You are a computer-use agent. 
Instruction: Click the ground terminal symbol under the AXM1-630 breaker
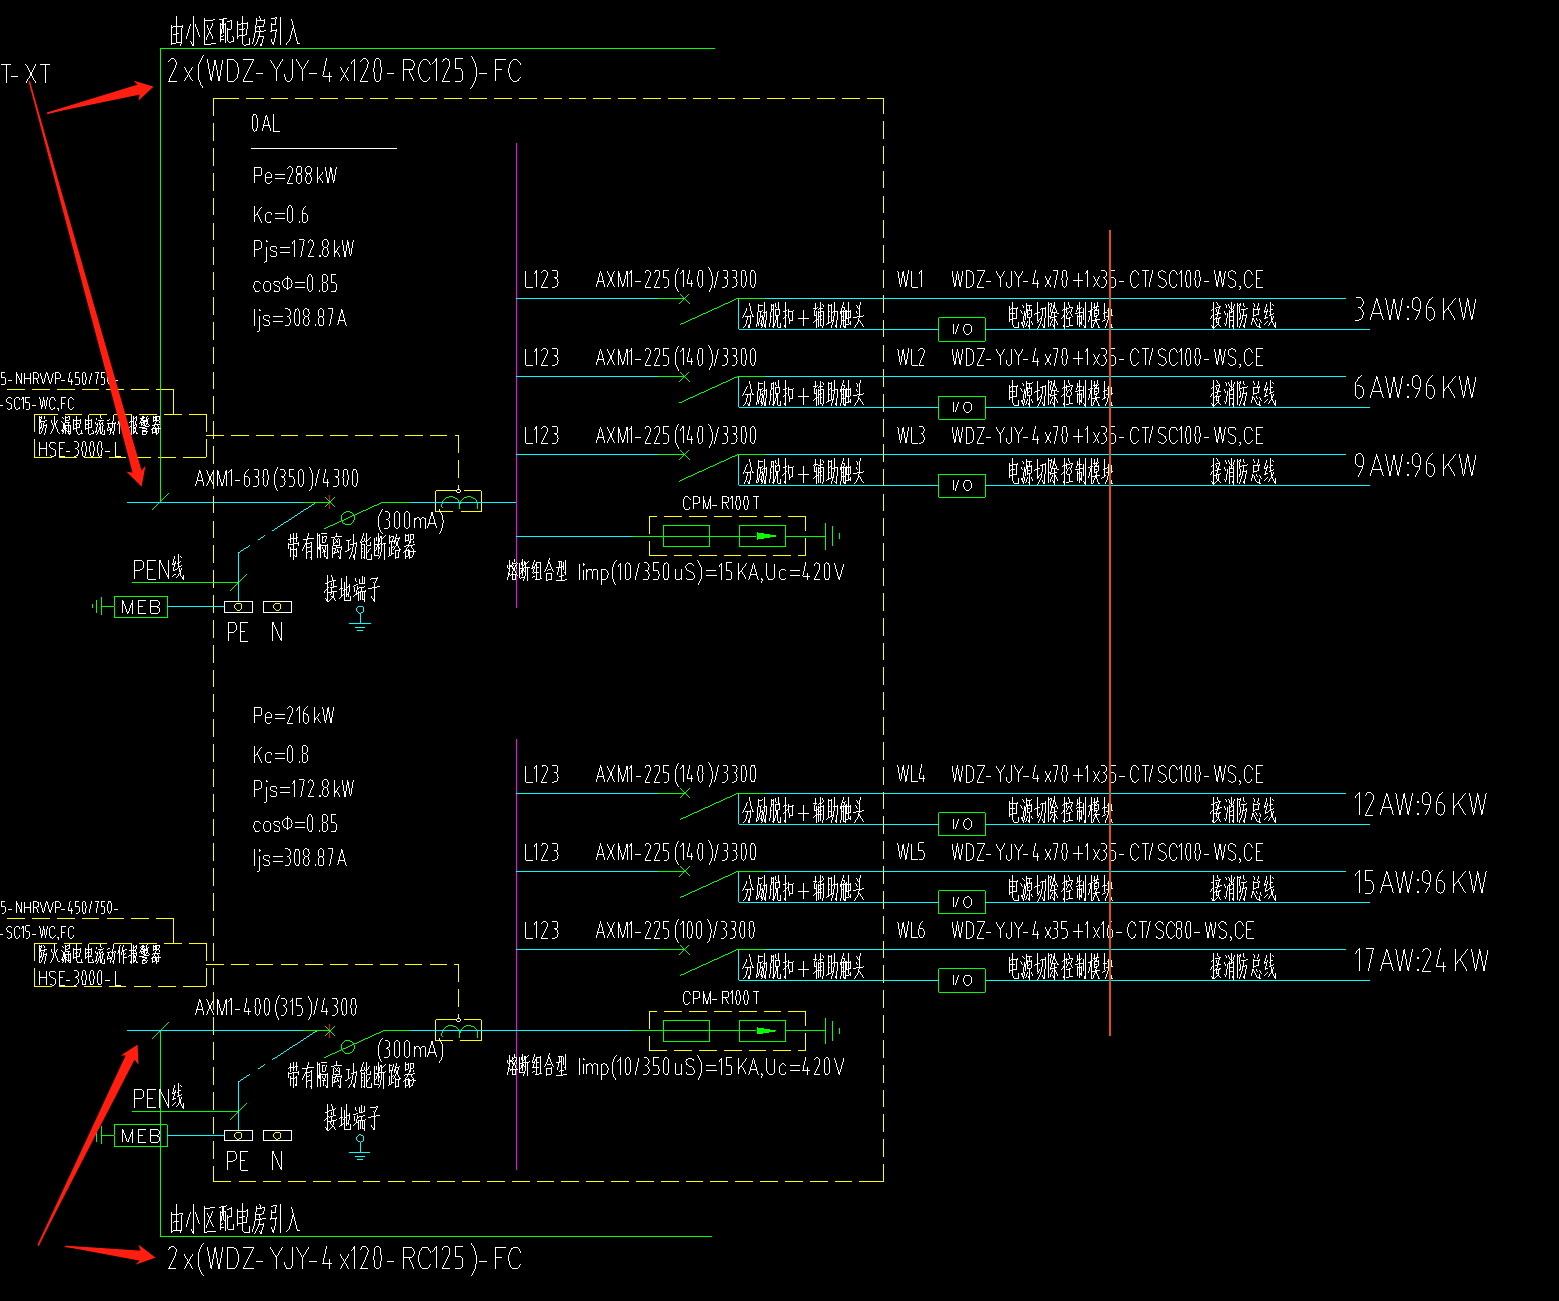click(x=360, y=619)
